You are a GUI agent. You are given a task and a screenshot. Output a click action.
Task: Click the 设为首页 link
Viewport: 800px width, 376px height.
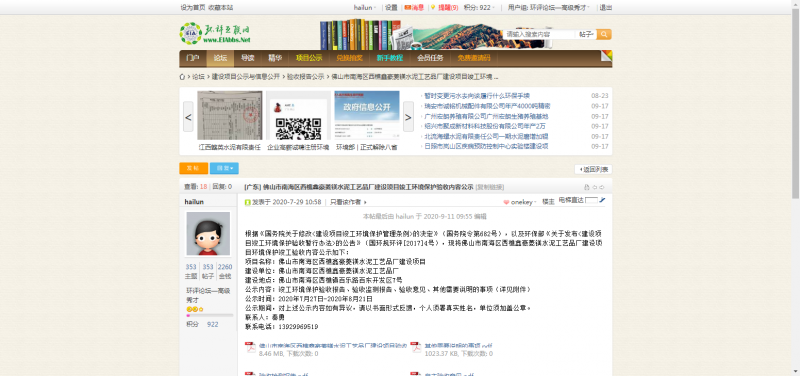point(193,8)
